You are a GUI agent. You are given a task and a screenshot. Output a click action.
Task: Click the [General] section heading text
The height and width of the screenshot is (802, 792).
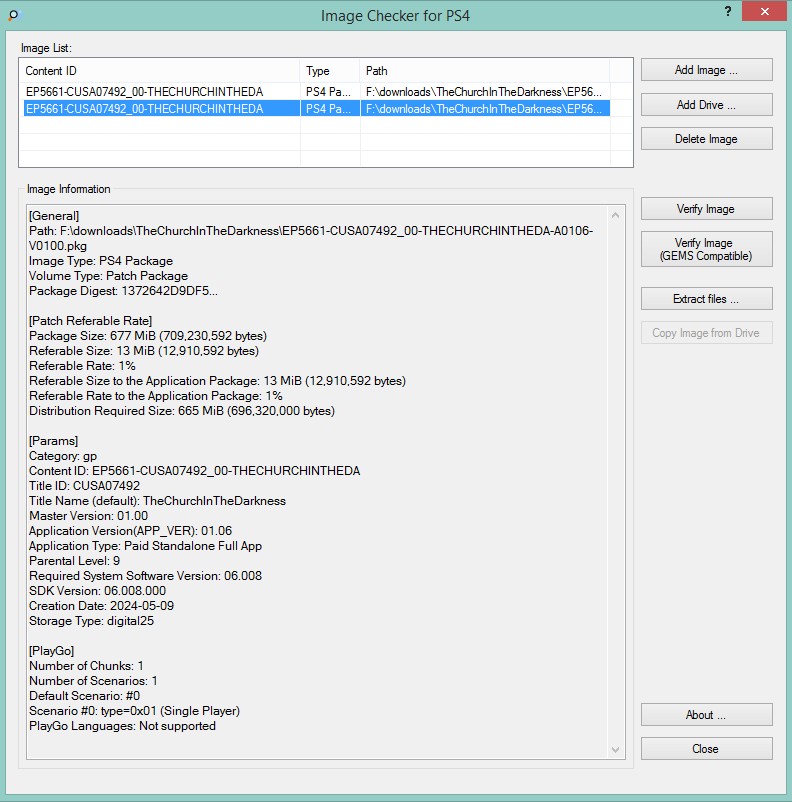pyautogui.click(x=54, y=216)
